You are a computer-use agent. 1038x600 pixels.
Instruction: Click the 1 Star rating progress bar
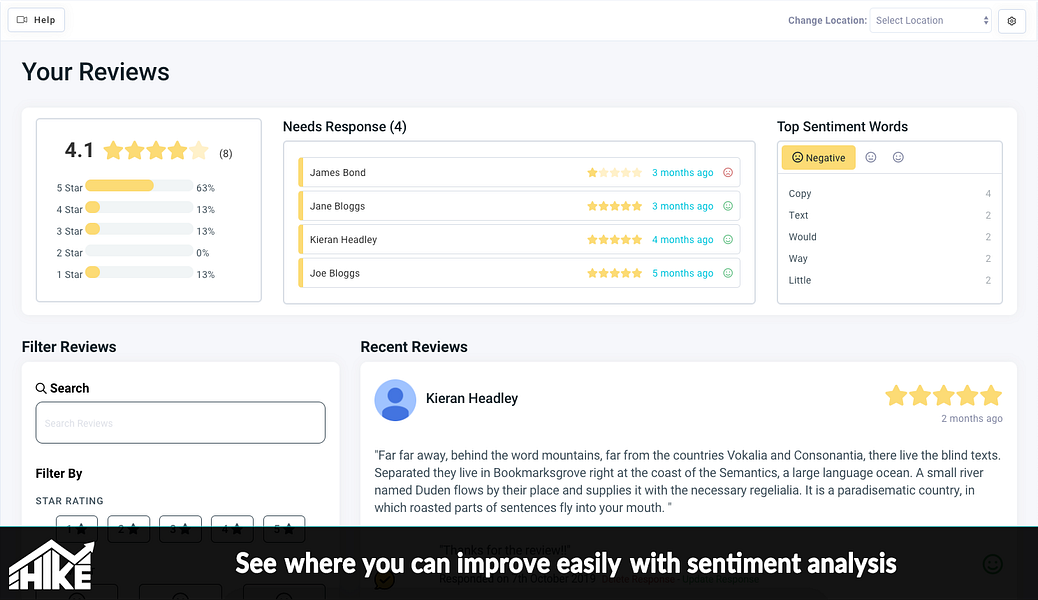coord(139,273)
